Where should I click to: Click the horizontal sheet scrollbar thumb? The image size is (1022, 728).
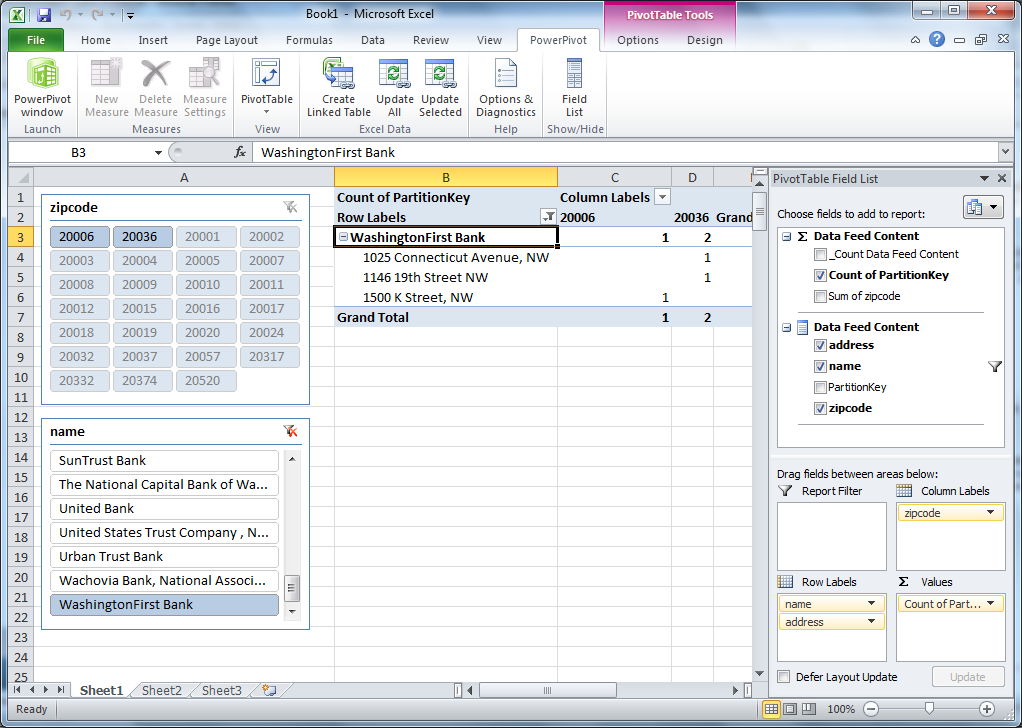point(548,690)
